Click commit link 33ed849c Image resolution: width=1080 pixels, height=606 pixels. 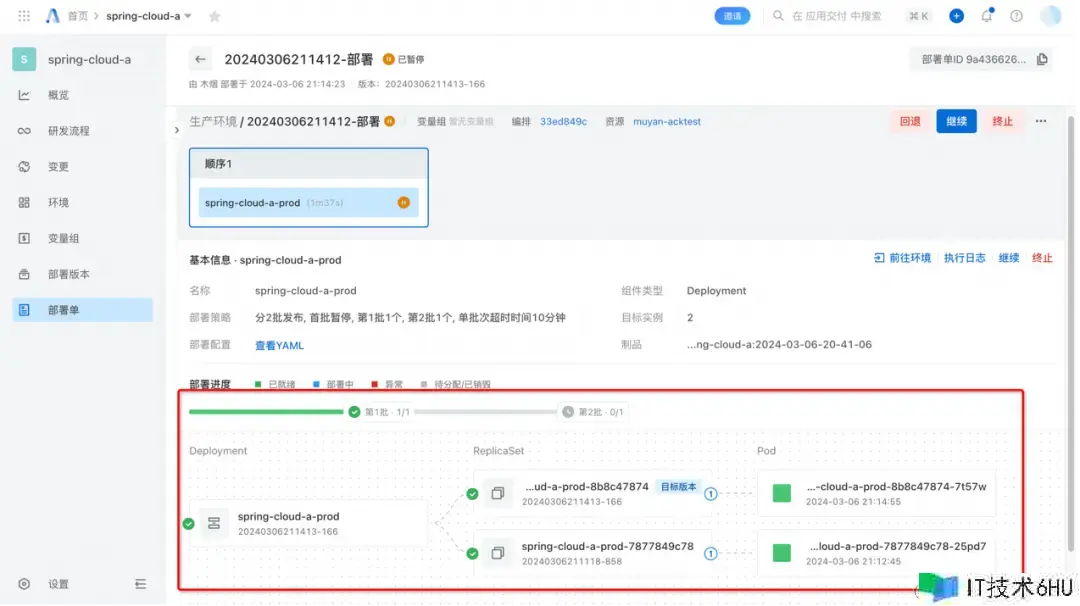coord(563,122)
